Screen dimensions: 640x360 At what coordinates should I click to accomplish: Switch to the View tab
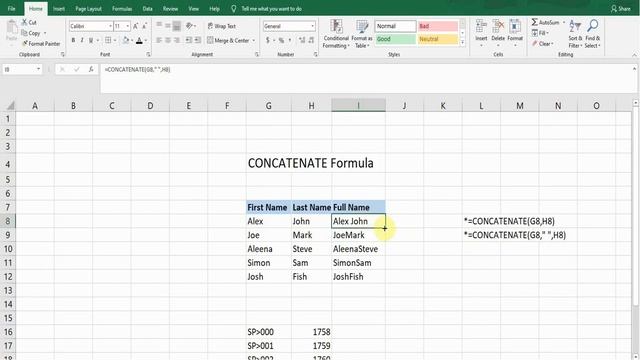click(193, 9)
